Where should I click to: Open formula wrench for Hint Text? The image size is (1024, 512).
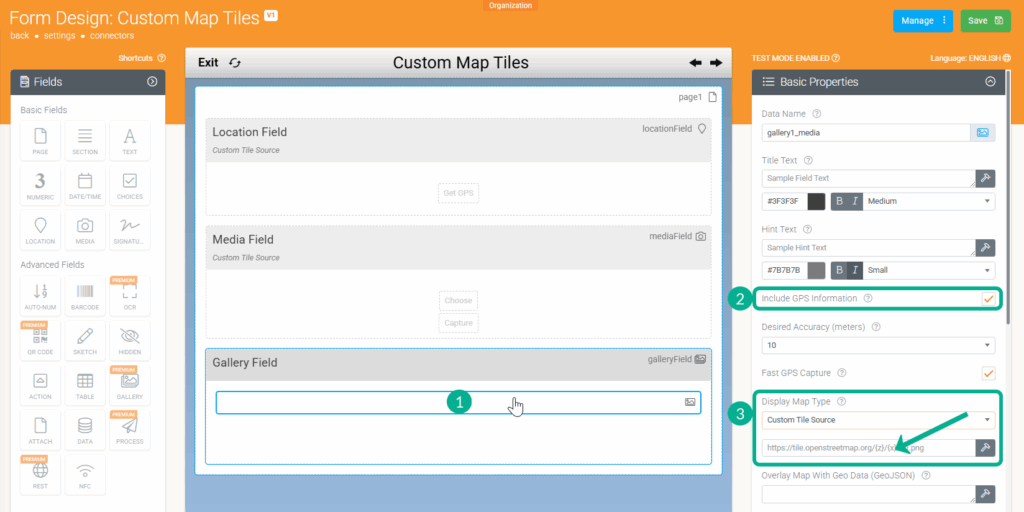point(985,248)
